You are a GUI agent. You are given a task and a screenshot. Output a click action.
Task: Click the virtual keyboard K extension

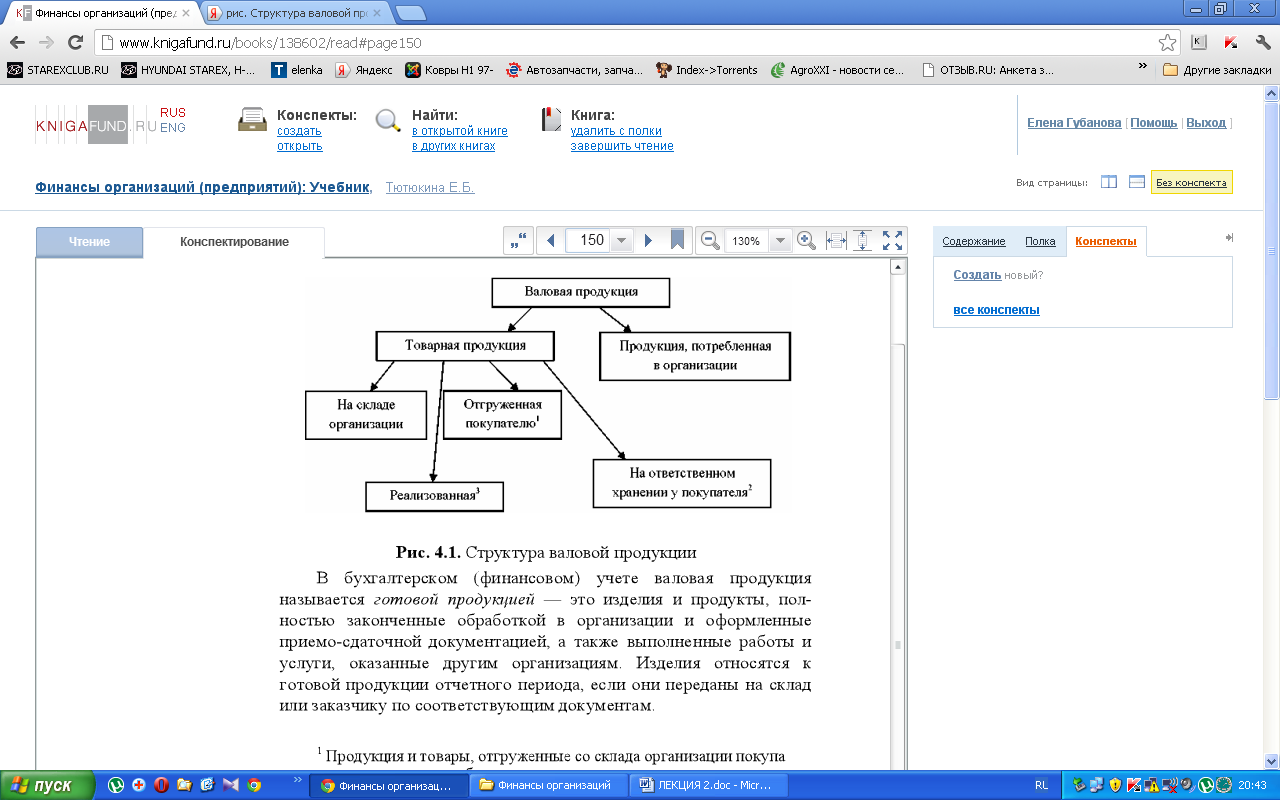pyautogui.click(x=1199, y=42)
